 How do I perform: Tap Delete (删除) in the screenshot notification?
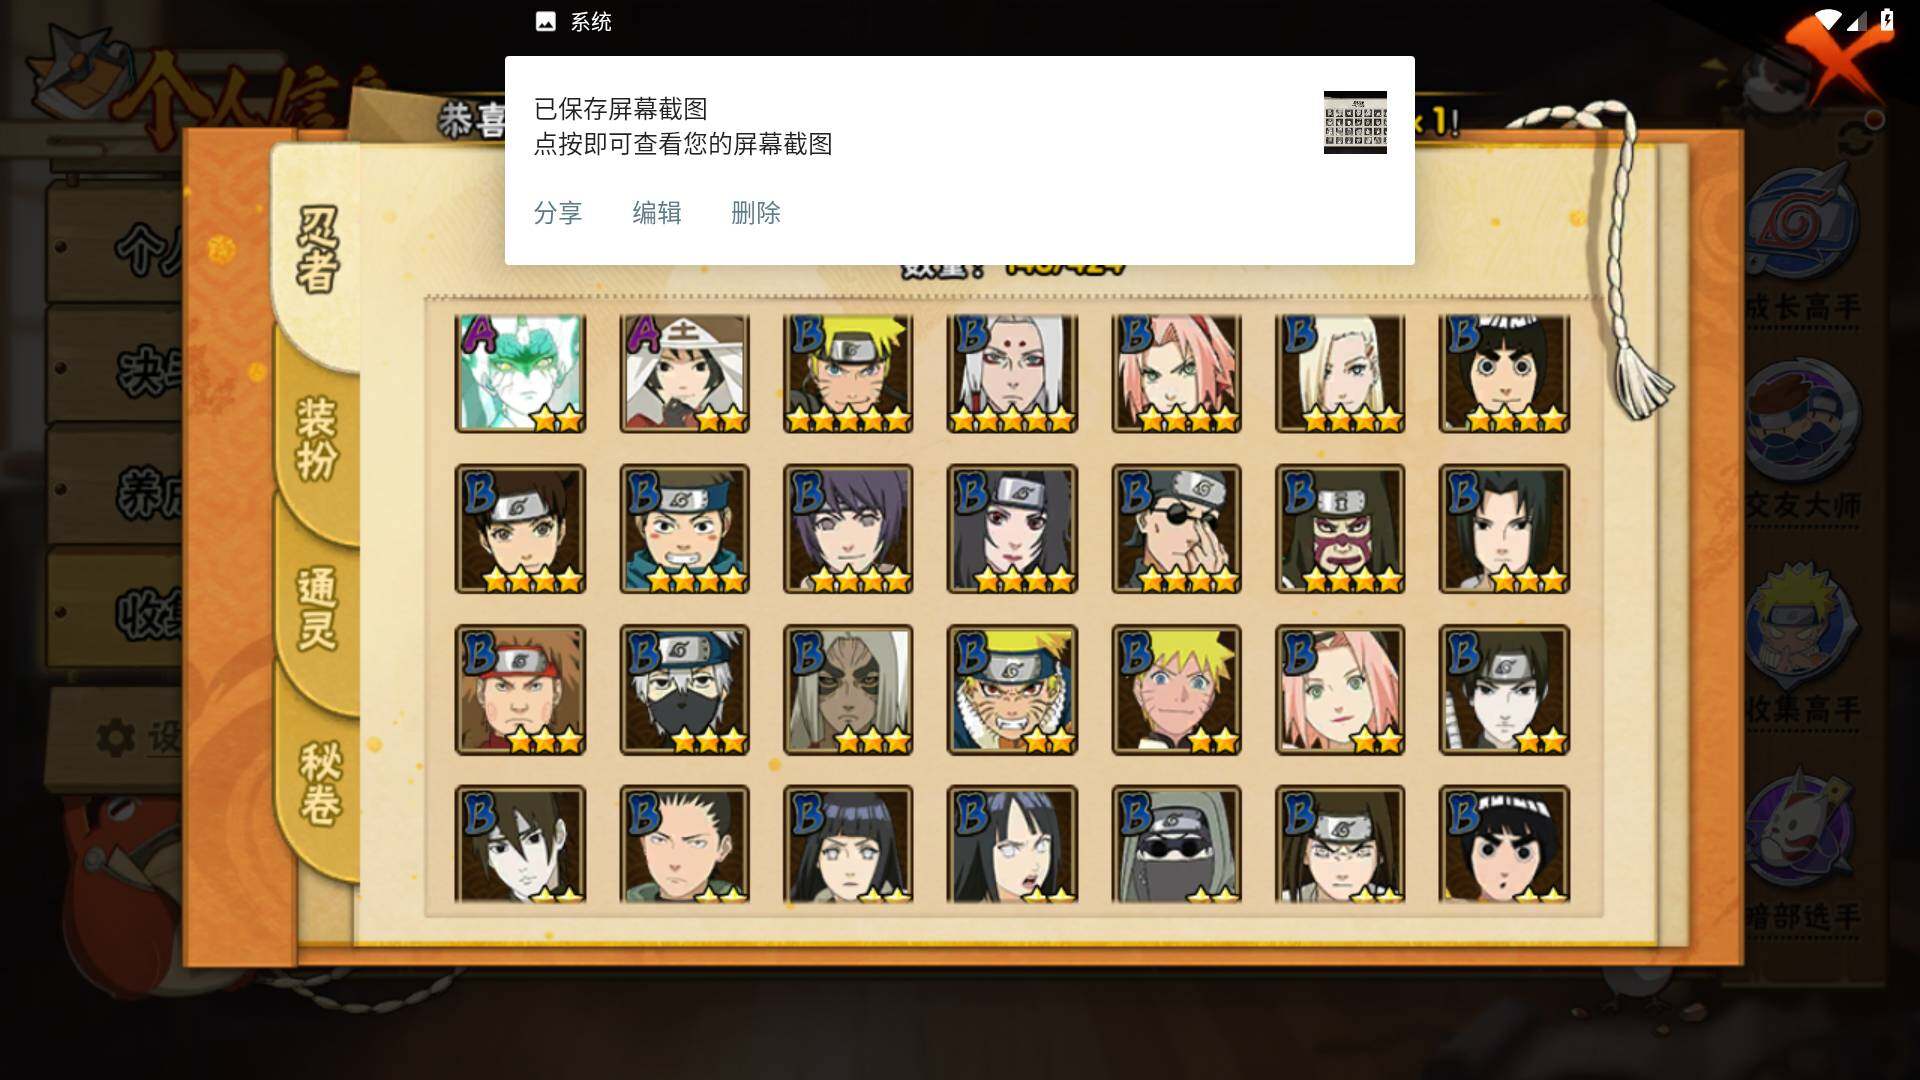pos(755,213)
